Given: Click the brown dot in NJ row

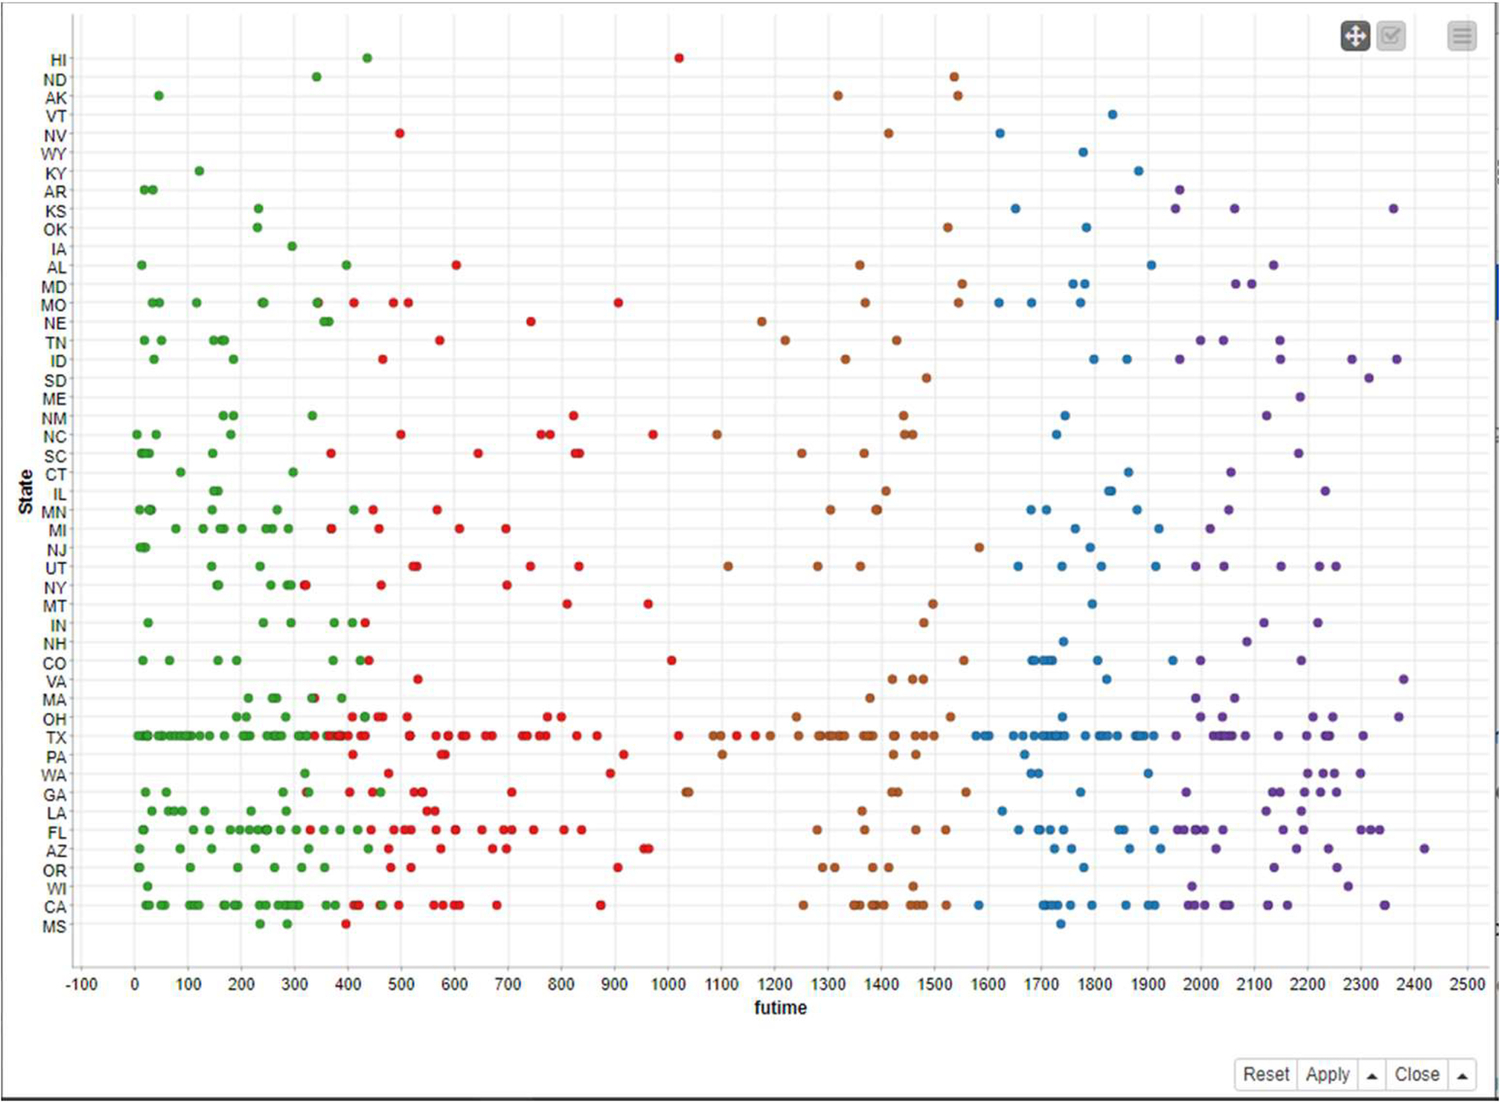Looking at the screenshot, I should [979, 547].
